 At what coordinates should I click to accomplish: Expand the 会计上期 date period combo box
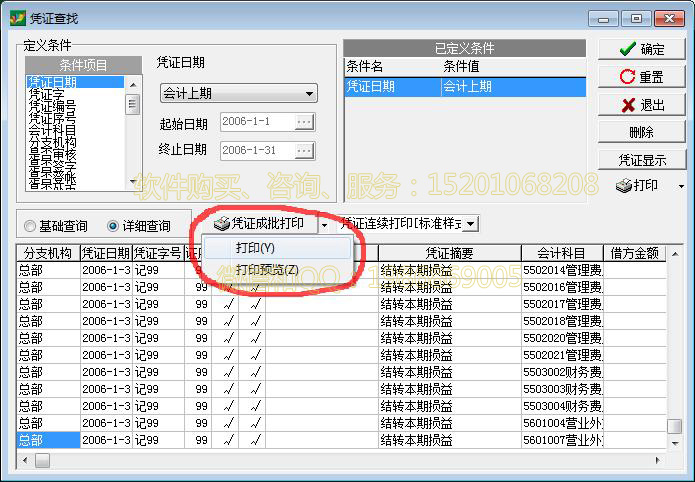pos(309,94)
